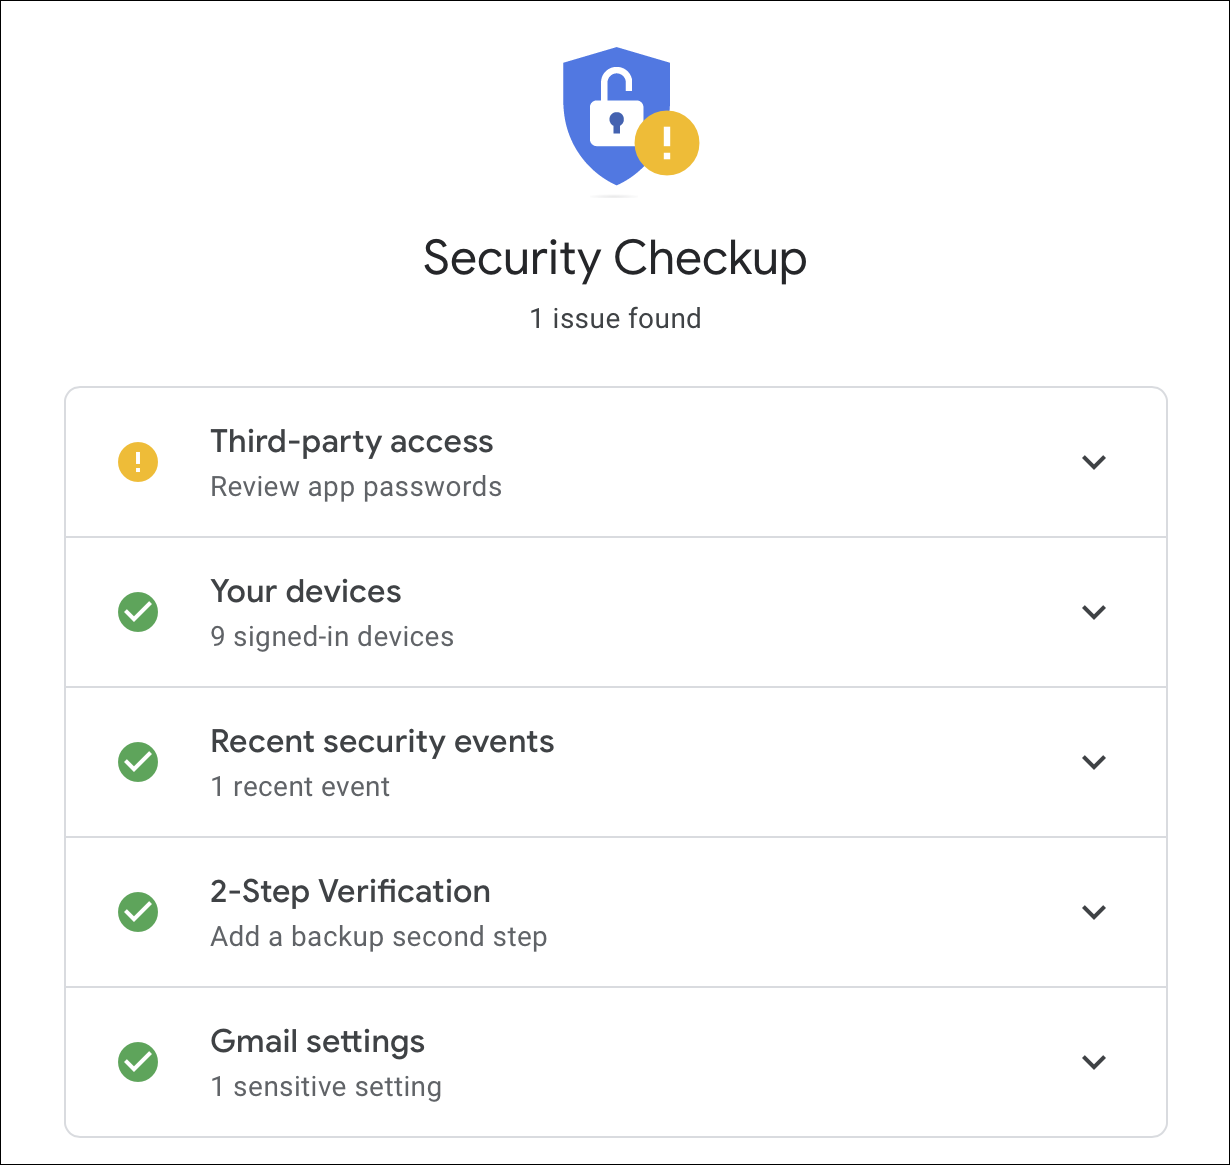Select Review app passwords text
The image size is (1230, 1165).
tap(356, 487)
